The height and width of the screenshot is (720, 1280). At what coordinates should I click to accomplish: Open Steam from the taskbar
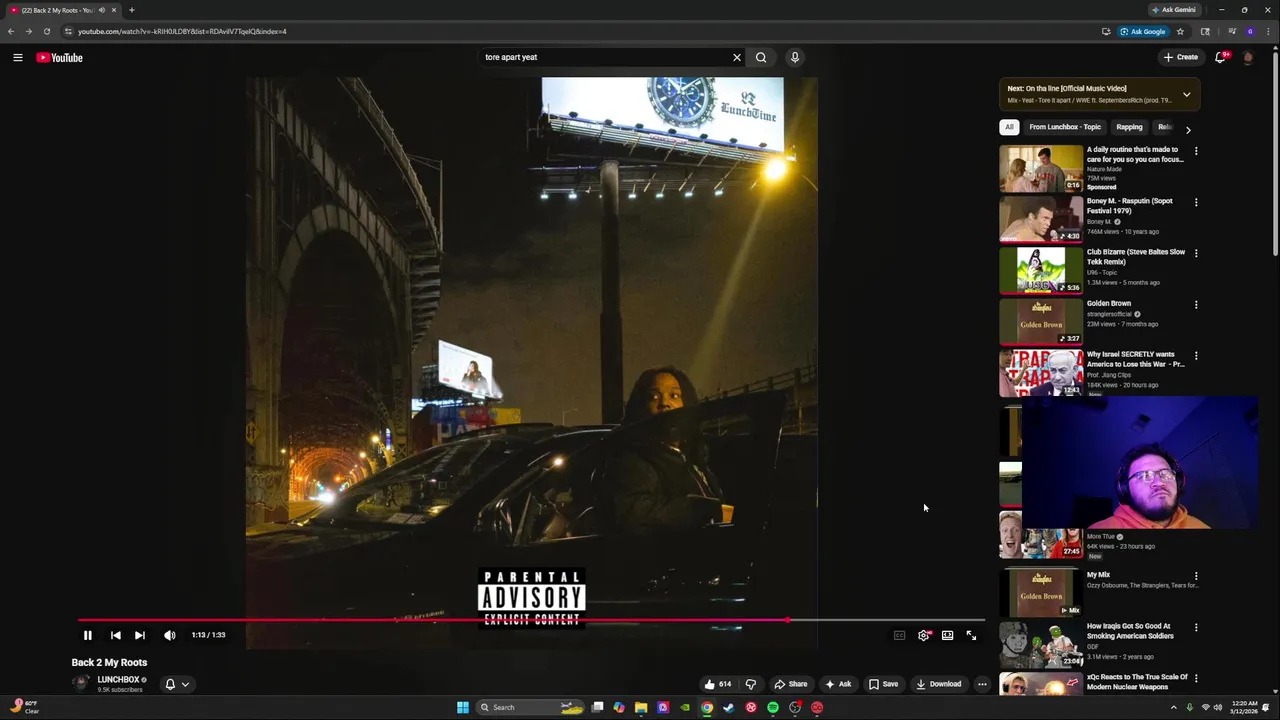[x=729, y=707]
